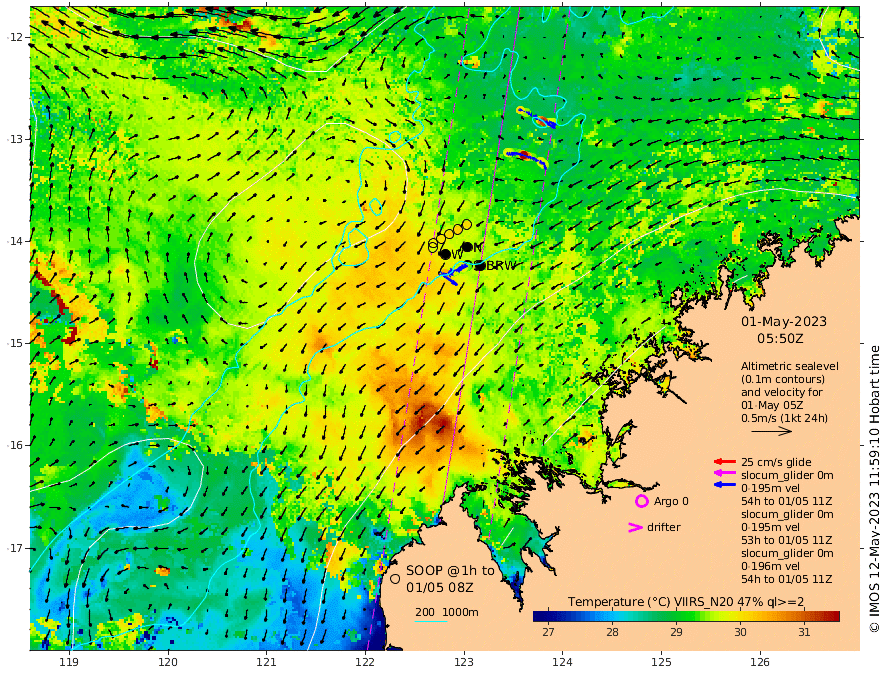Click the latitude axis label -17
880x680 pixels.
(x=15, y=548)
